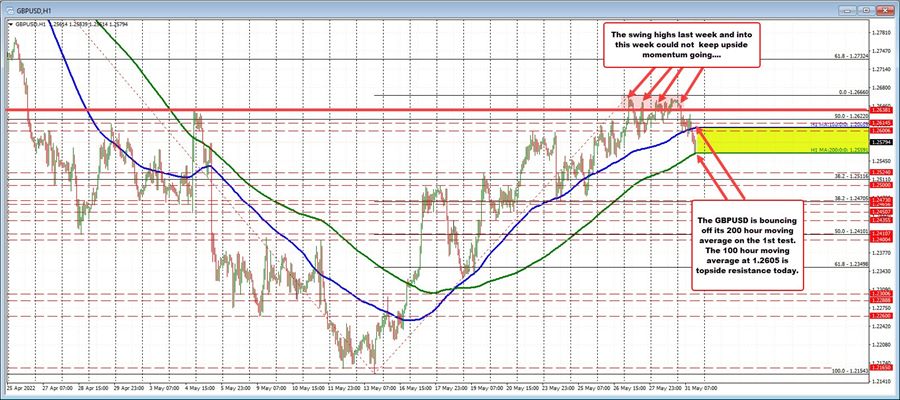Click the red 1.26381 price tag on scale
This screenshot has height=400, width=900.
point(880,109)
